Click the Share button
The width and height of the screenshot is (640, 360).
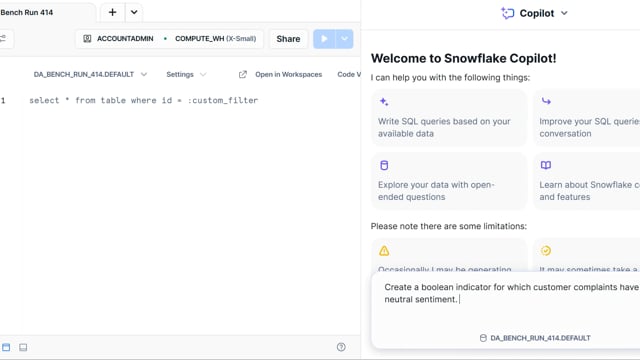[x=288, y=39]
